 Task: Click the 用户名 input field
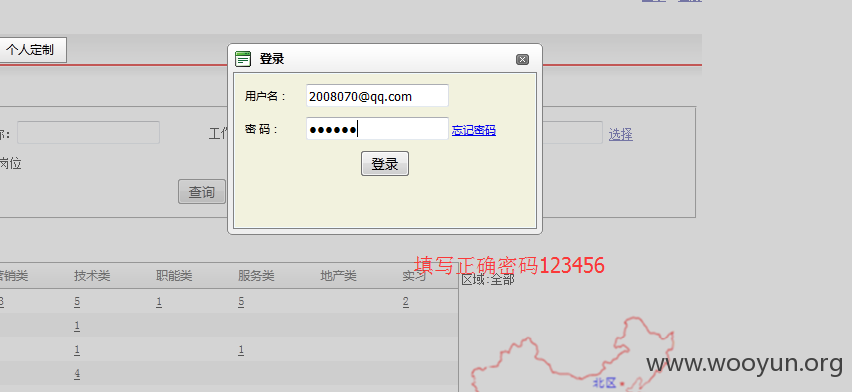click(377, 96)
